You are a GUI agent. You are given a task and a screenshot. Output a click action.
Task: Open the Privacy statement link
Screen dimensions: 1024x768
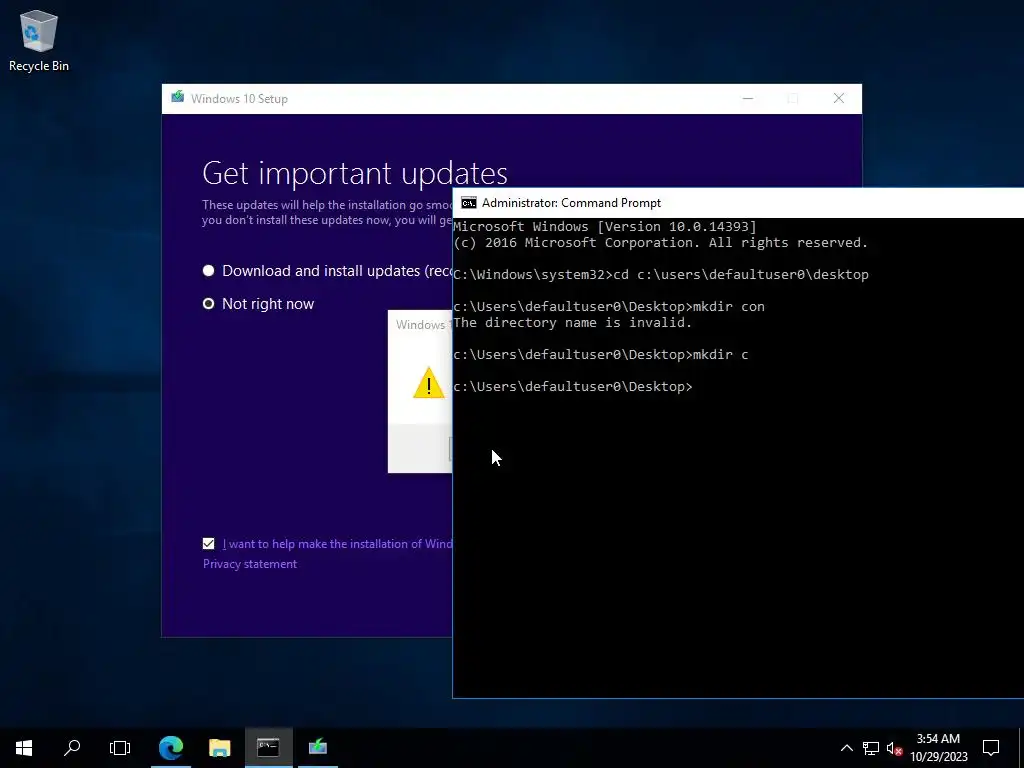pyautogui.click(x=249, y=564)
